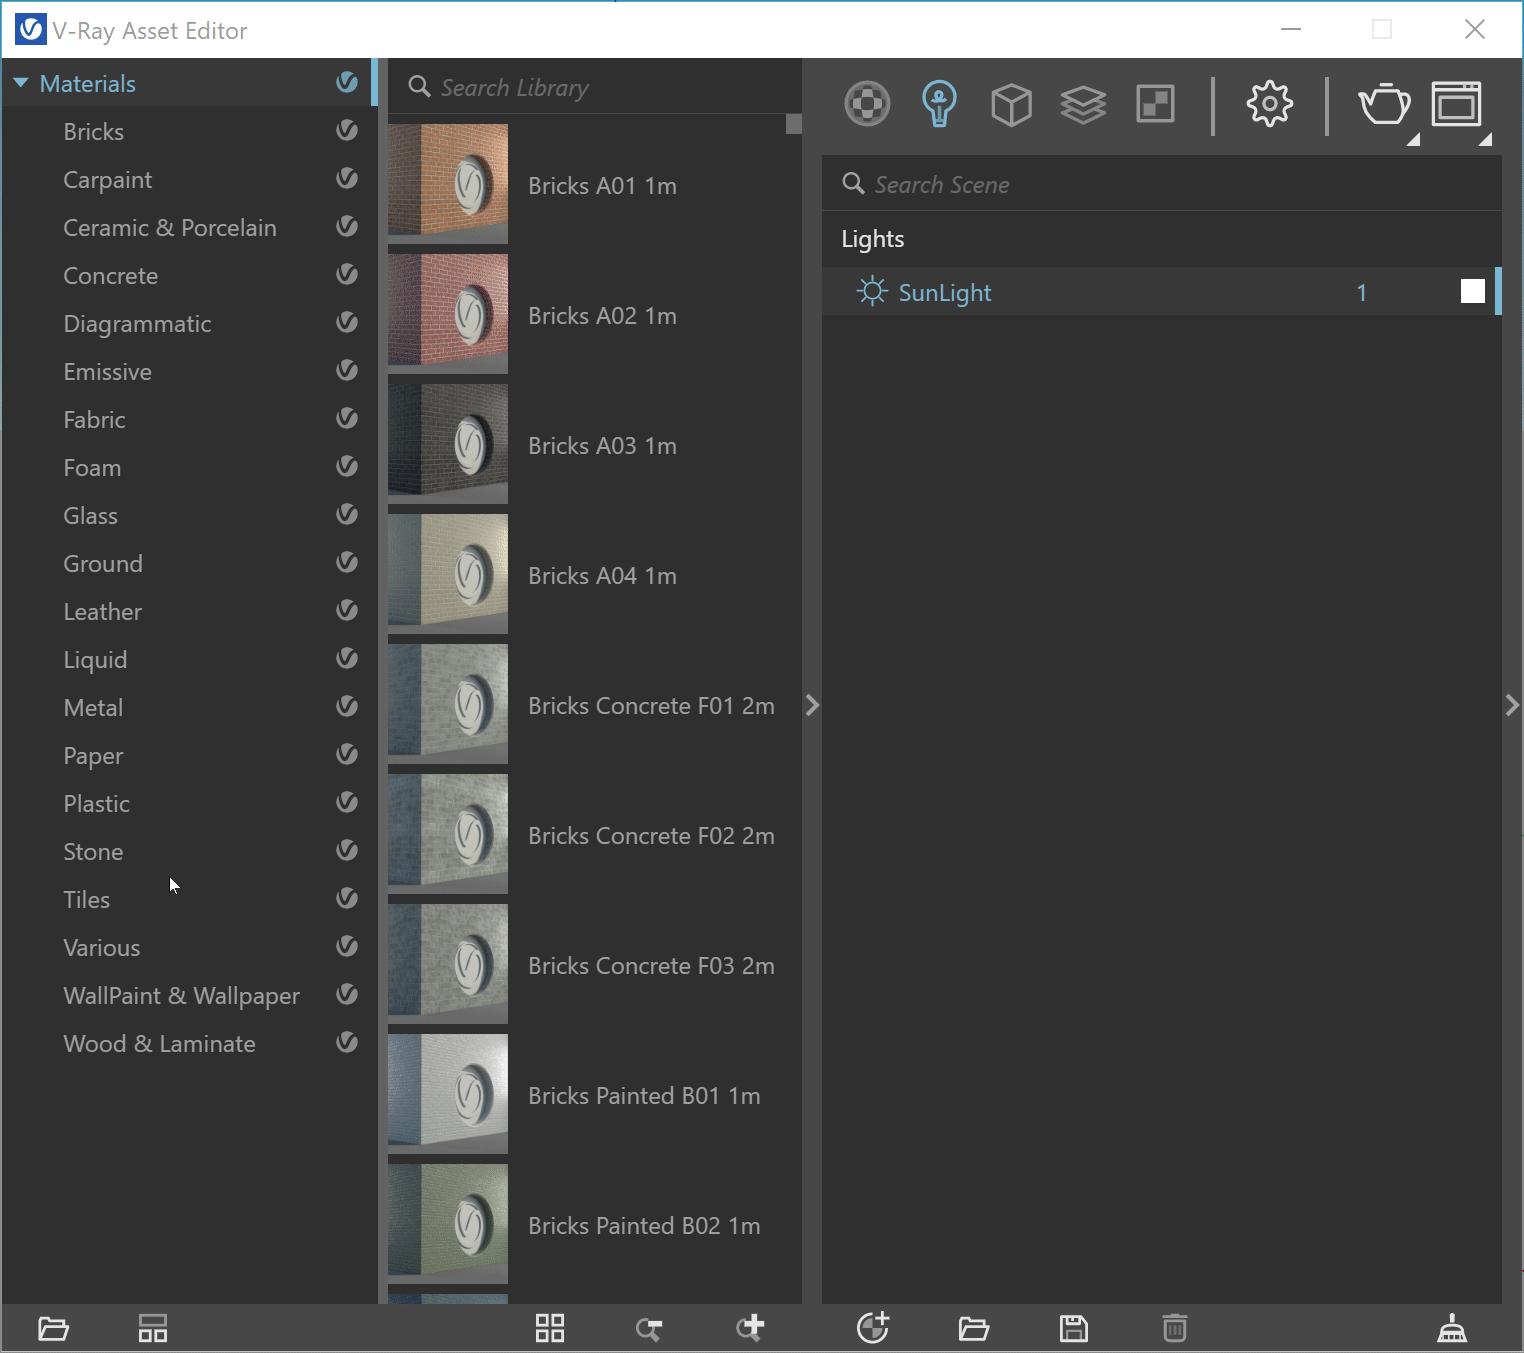Click the zoom out thumbnails icon
The height and width of the screenshot is (1353, 1524).
pyautogui.click(x=649, y=1329)
